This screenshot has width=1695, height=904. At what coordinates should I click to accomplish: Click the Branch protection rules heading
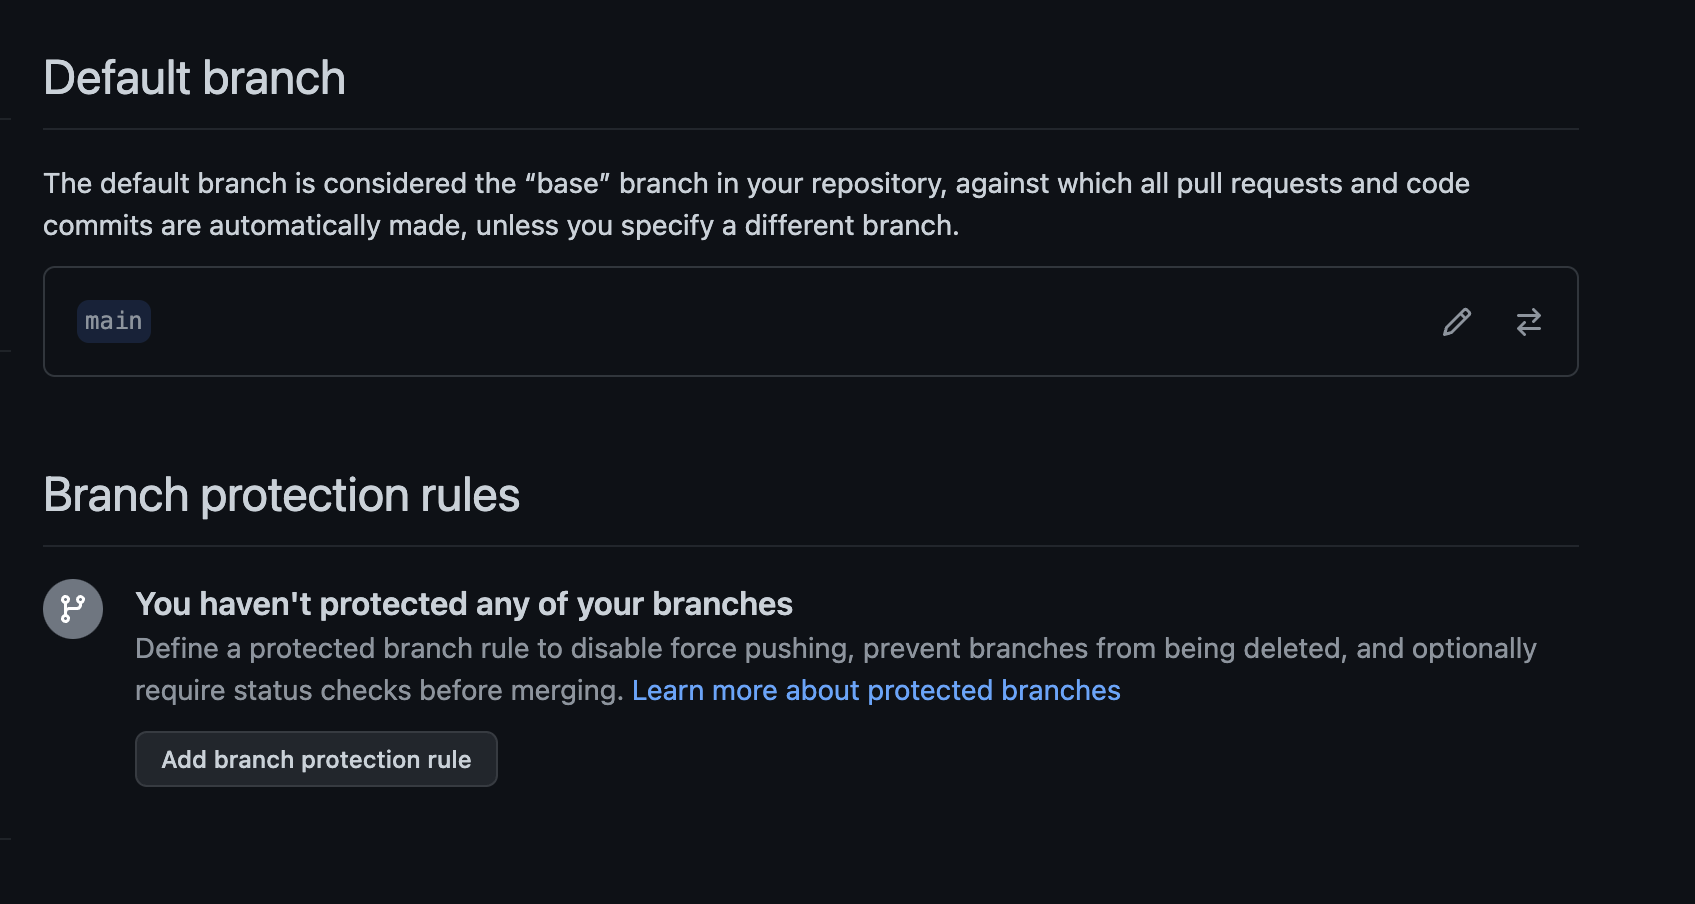click(x=281, y=495)
